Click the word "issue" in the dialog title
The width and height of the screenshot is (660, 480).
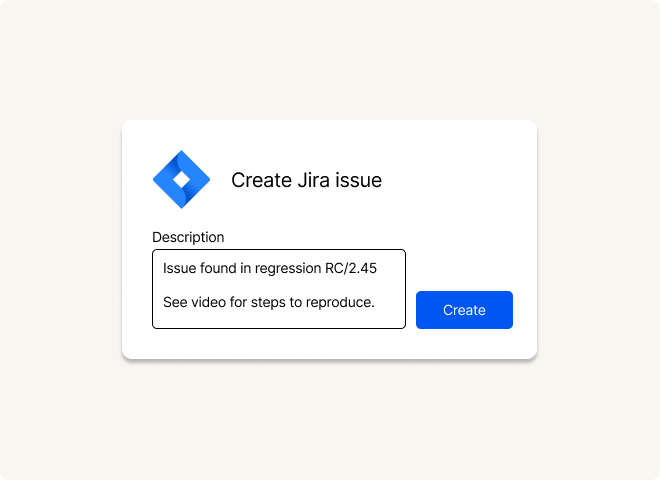[358, 180]
